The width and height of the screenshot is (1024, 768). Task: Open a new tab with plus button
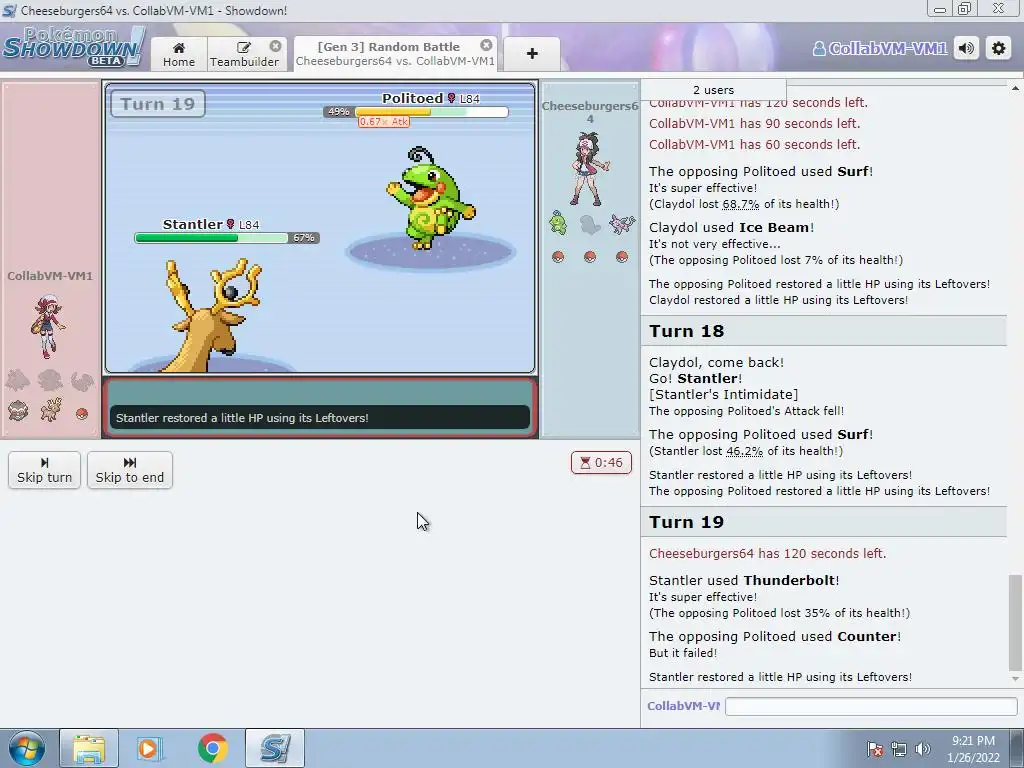532,54
